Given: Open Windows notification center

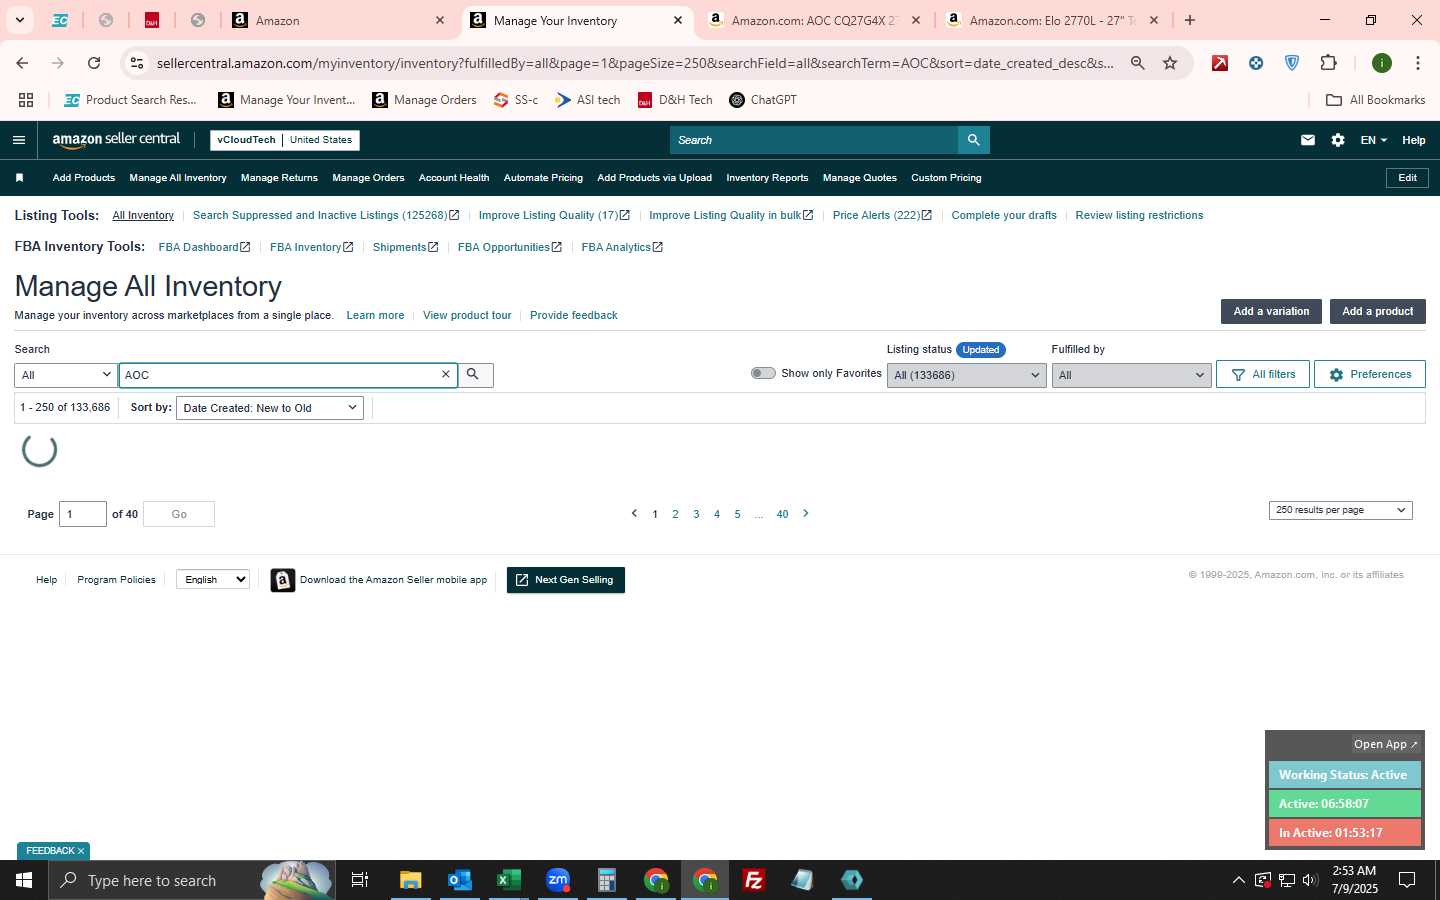Looking at the screenshot, I should [1407, 880].
